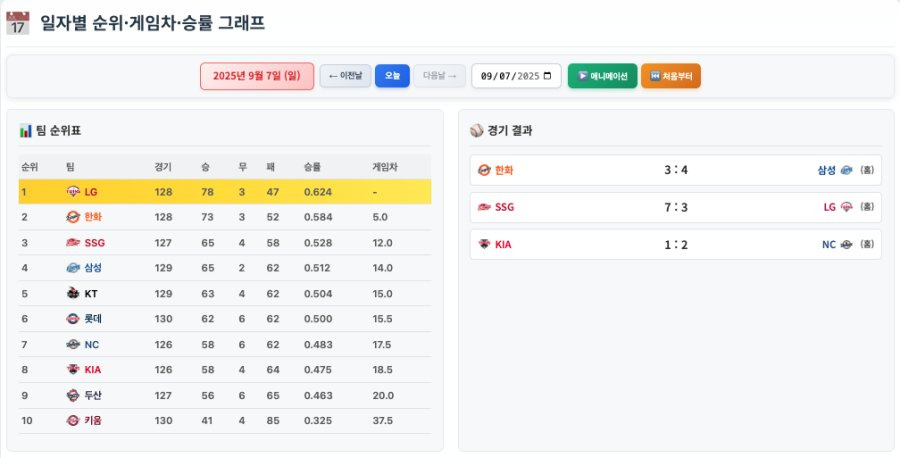The image size is (900, 458).
Task: Click 한화 games behind value 5.0
Action: click(380, 217)
